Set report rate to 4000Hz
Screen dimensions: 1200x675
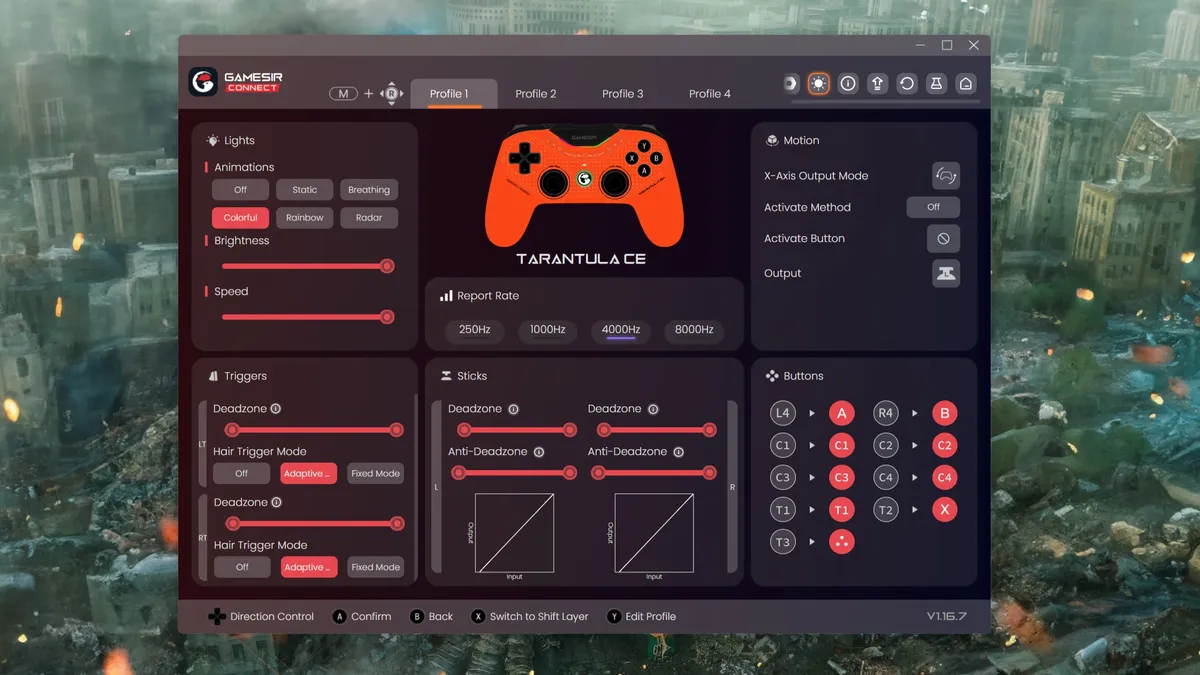[621, 330]
